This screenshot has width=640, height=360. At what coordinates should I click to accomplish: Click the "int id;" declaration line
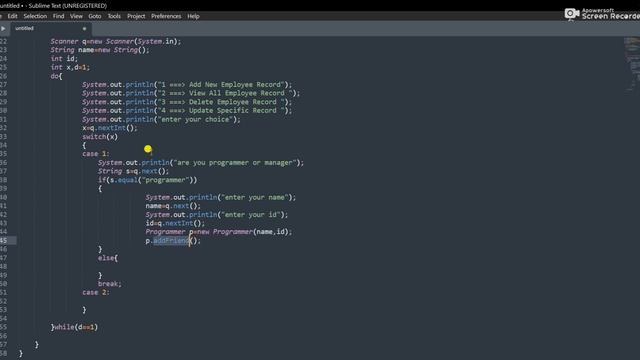coord(64,59)
